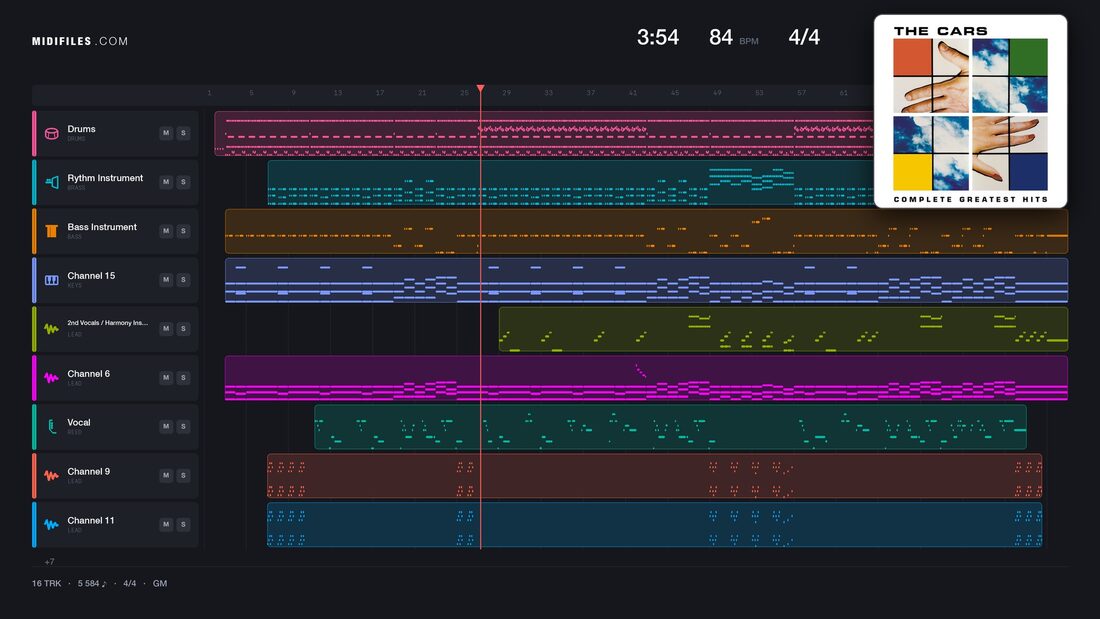The image size is (1100, 619).
Task: Click the Drums track drum icon
Action: [52, 133]
